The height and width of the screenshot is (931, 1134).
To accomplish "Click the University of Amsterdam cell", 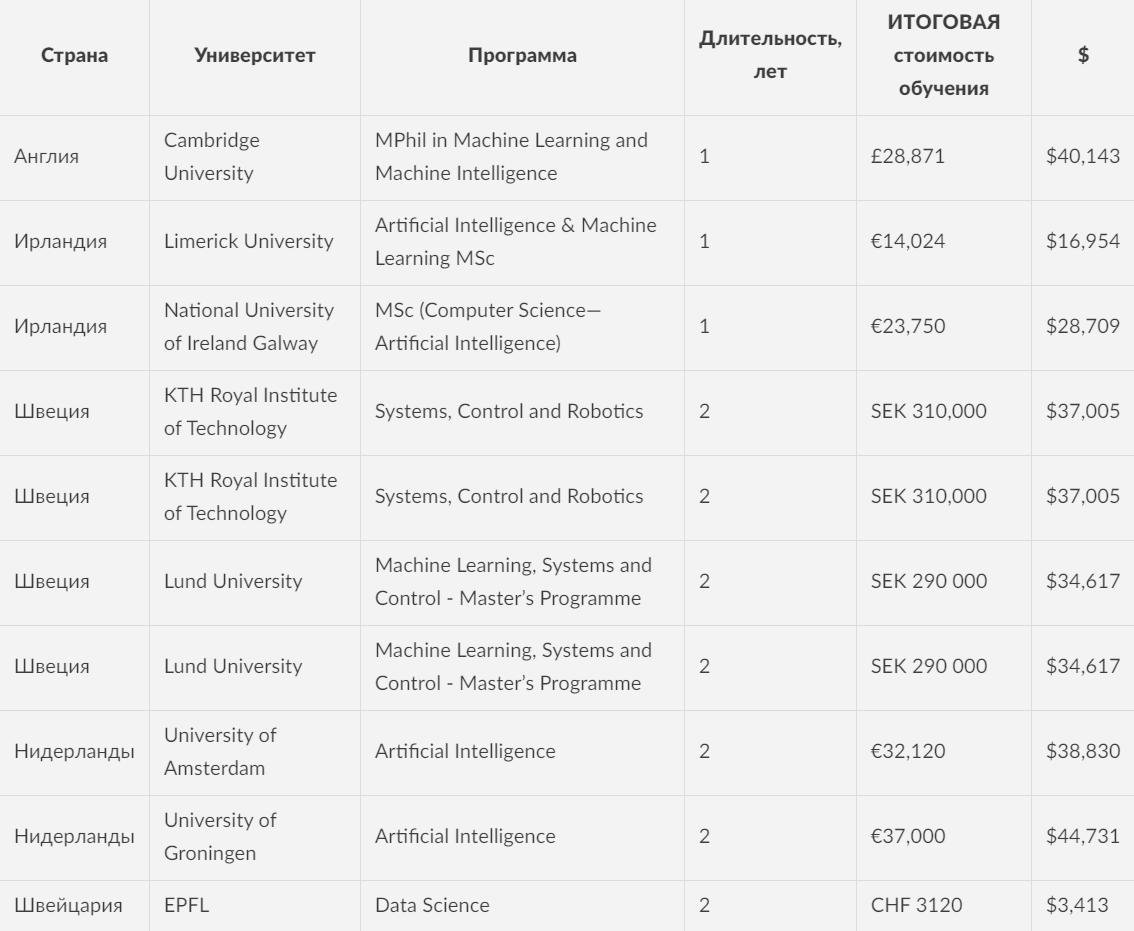I will (220, 752).
